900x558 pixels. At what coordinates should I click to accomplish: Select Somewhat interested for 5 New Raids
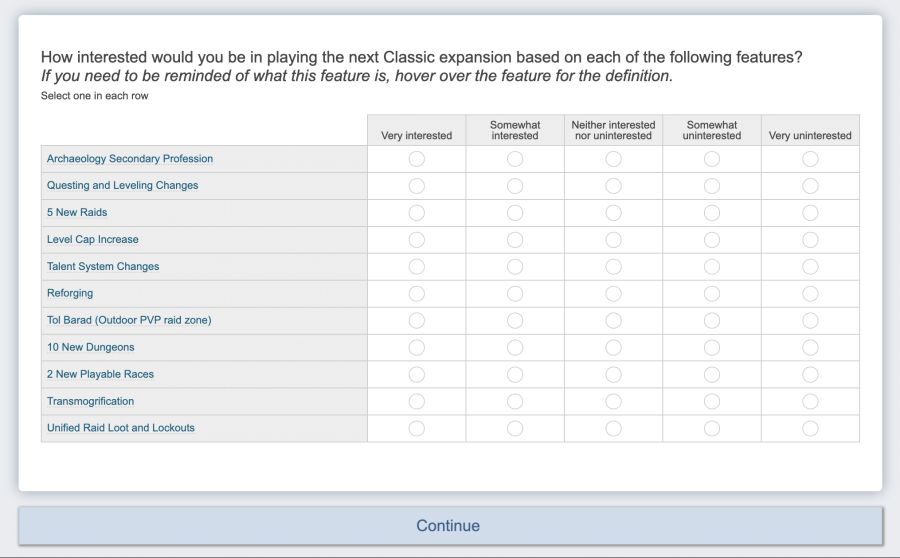(515, 213)
